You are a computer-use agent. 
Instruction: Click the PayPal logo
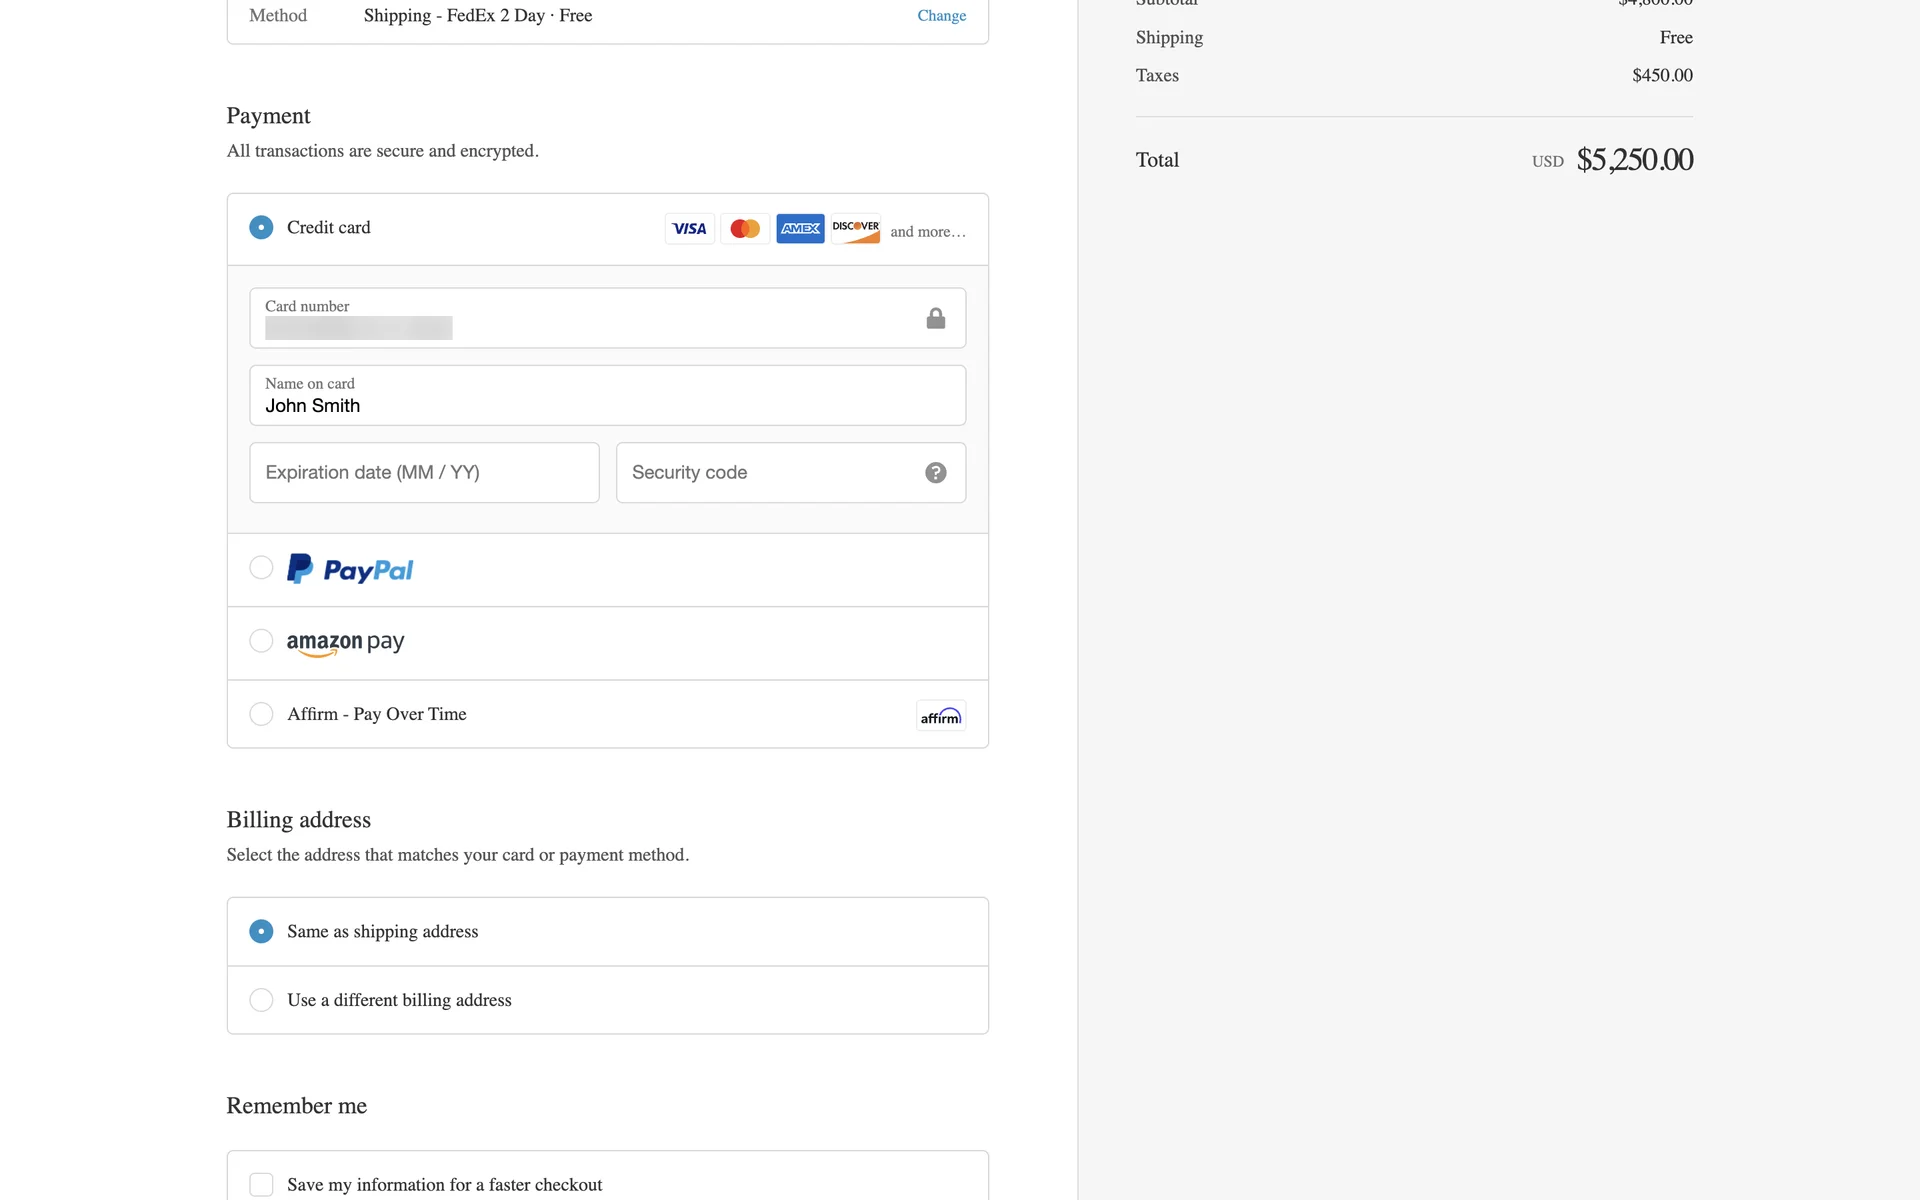pos(350,569)
